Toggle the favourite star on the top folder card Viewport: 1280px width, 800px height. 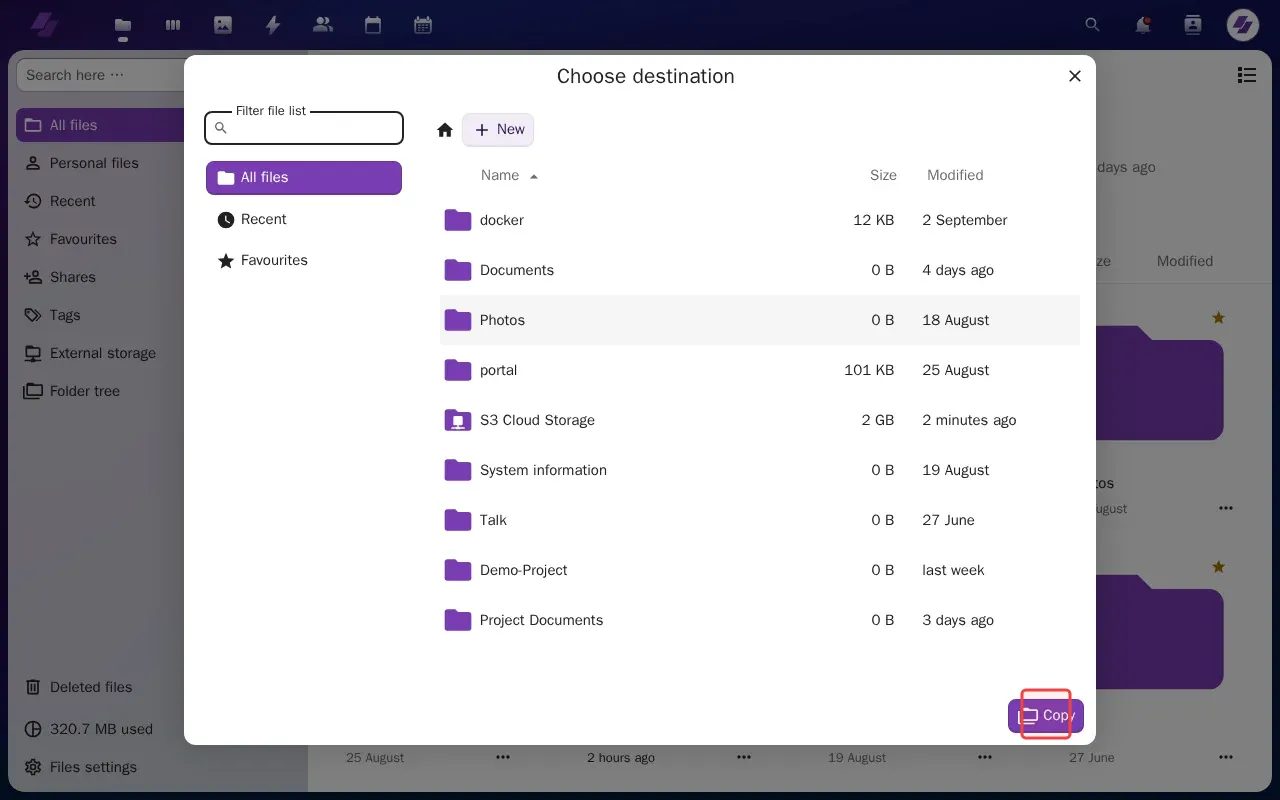1218,317
